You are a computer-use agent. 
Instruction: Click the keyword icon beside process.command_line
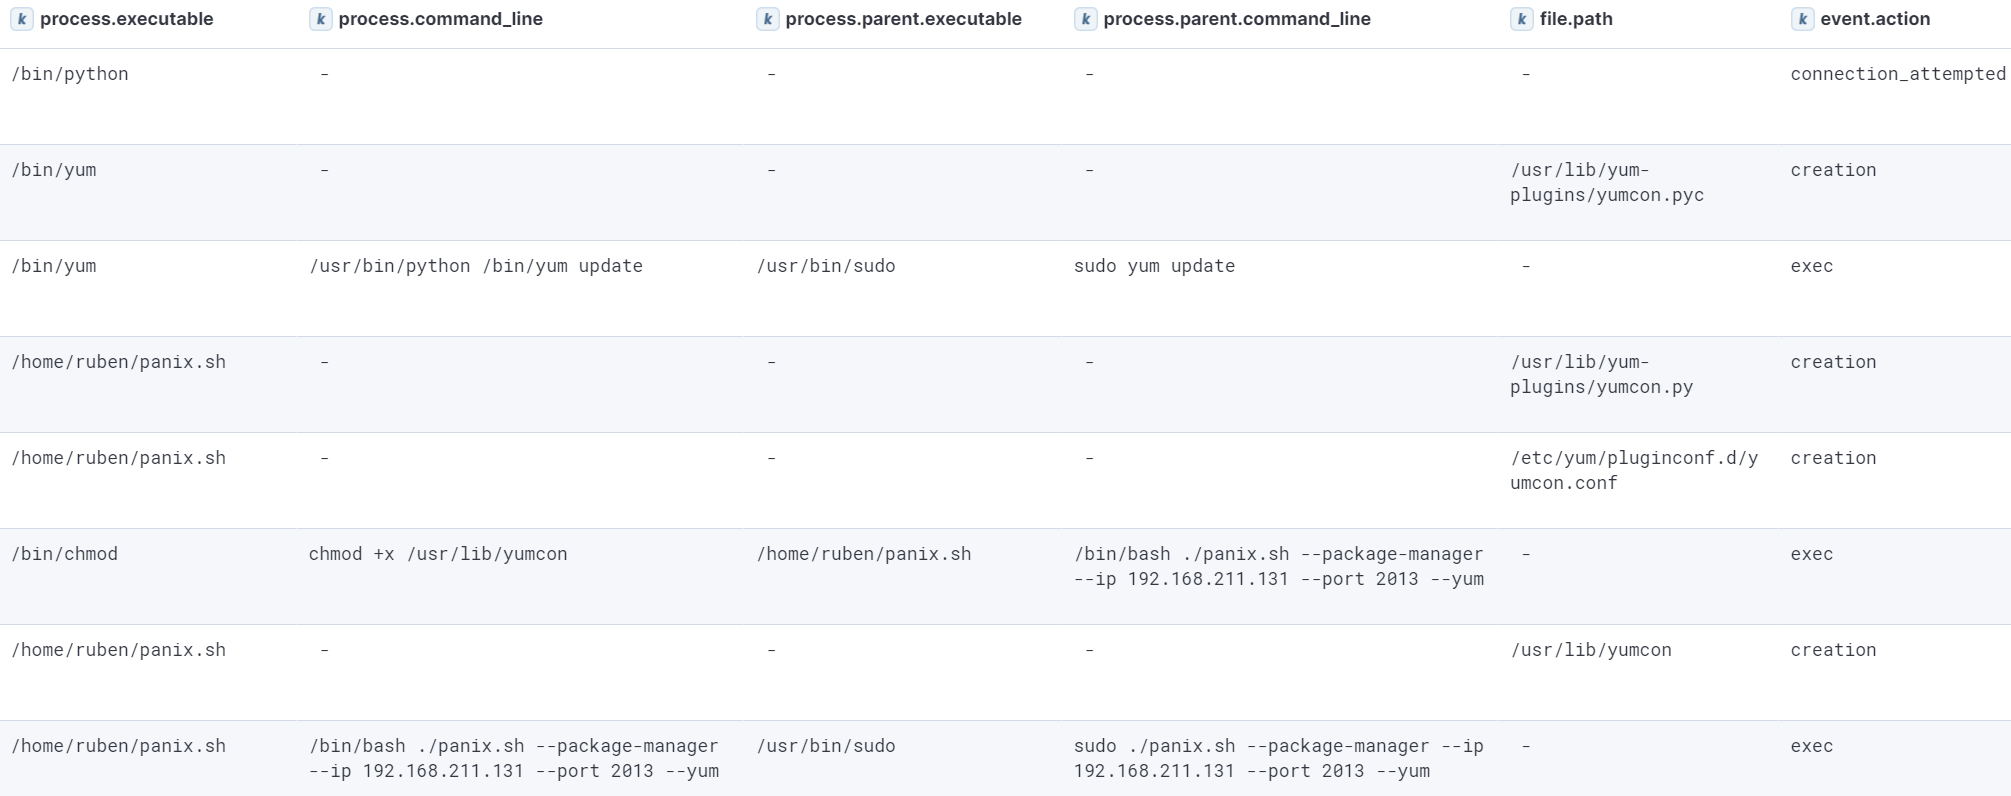[320, 19]
